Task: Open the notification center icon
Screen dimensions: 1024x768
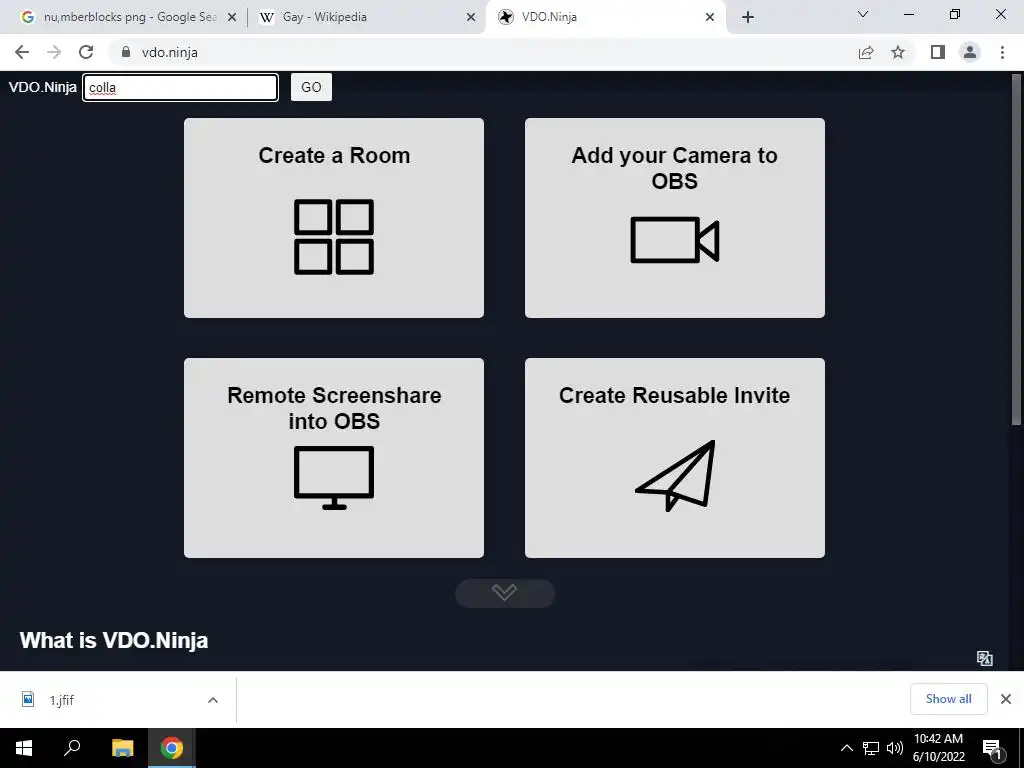Action: coord(992,748)
